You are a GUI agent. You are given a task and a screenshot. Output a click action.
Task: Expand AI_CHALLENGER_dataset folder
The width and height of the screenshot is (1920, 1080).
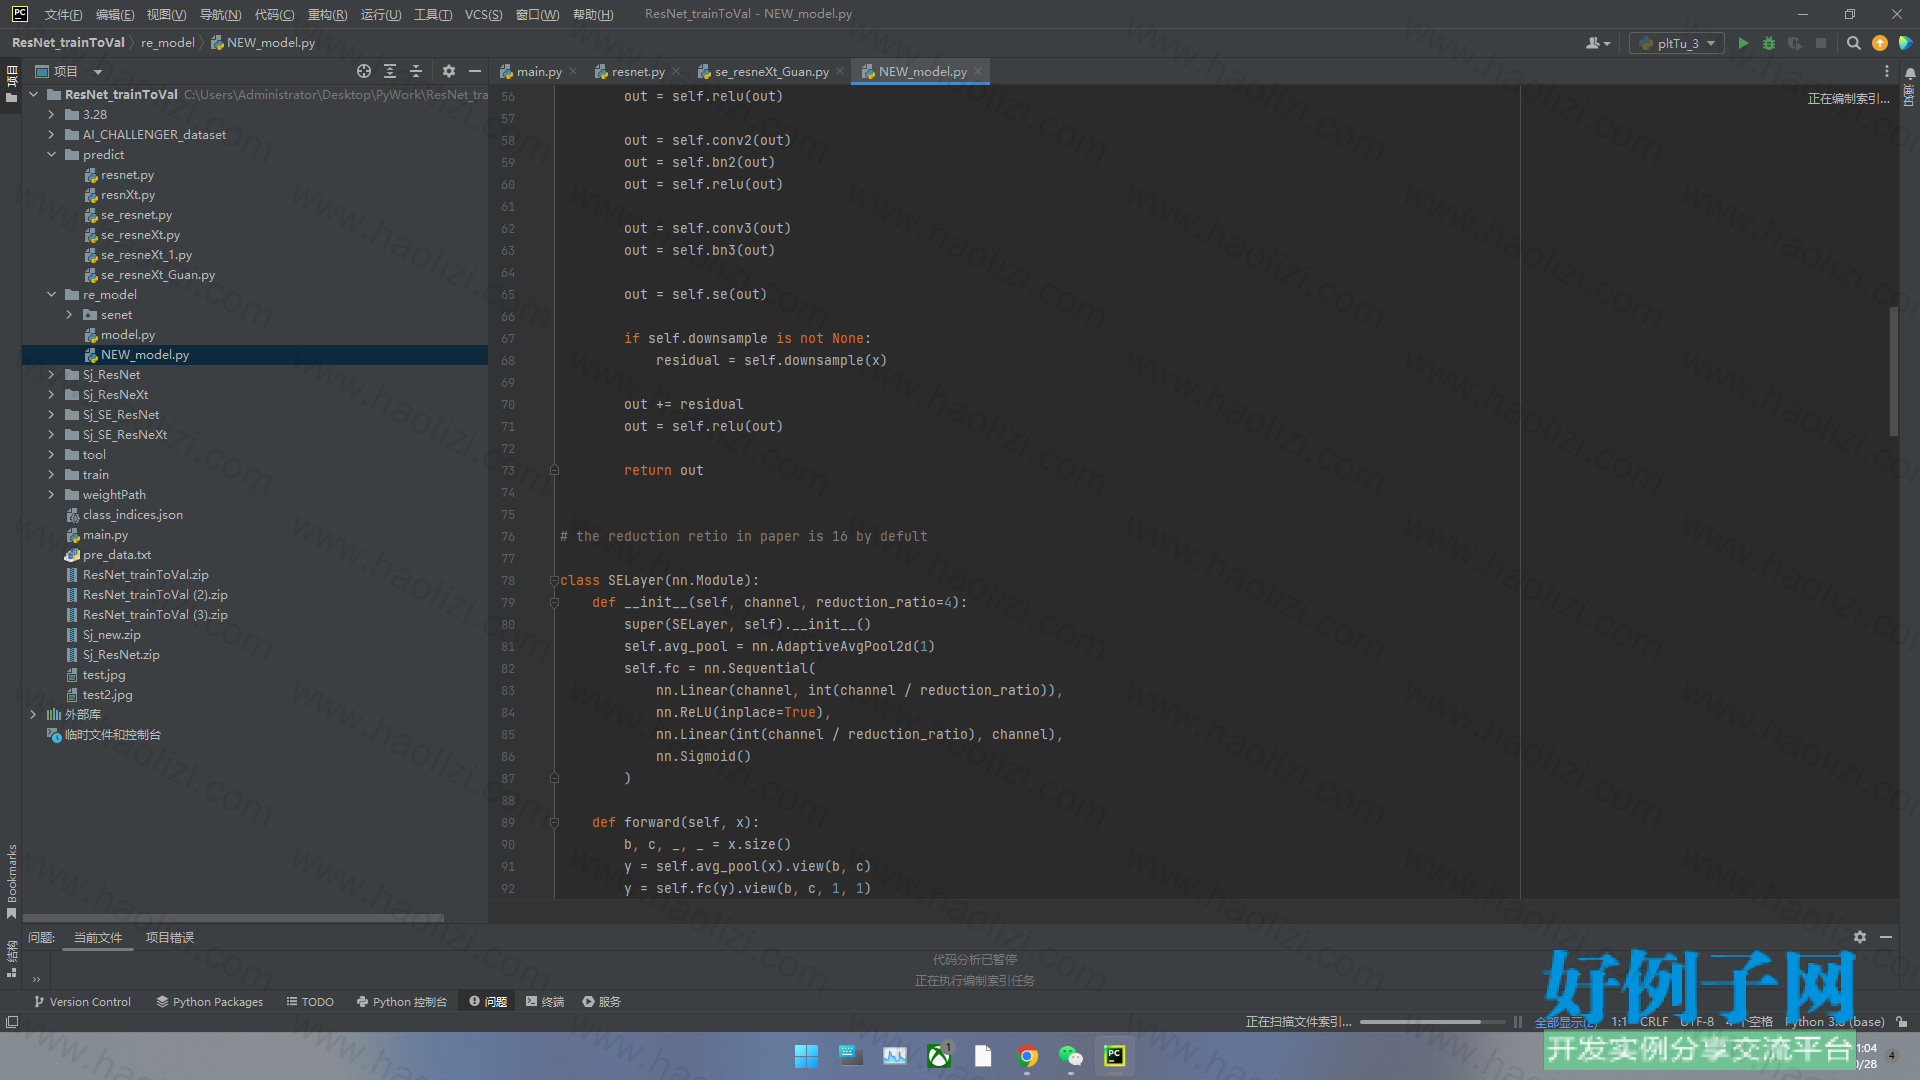tap(51, 135)
